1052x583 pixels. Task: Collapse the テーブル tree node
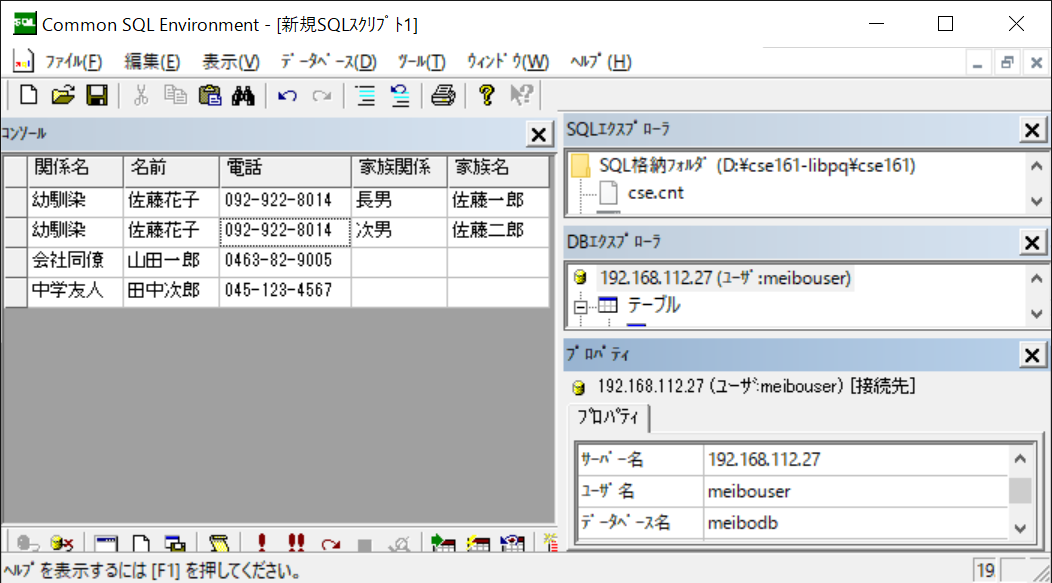coord(580,307)
